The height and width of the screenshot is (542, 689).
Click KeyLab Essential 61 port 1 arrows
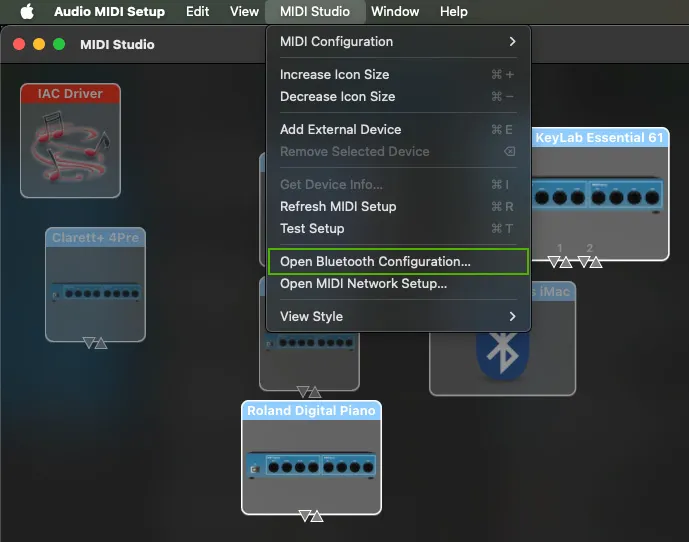pyautogui.click(x=560, y=262)
